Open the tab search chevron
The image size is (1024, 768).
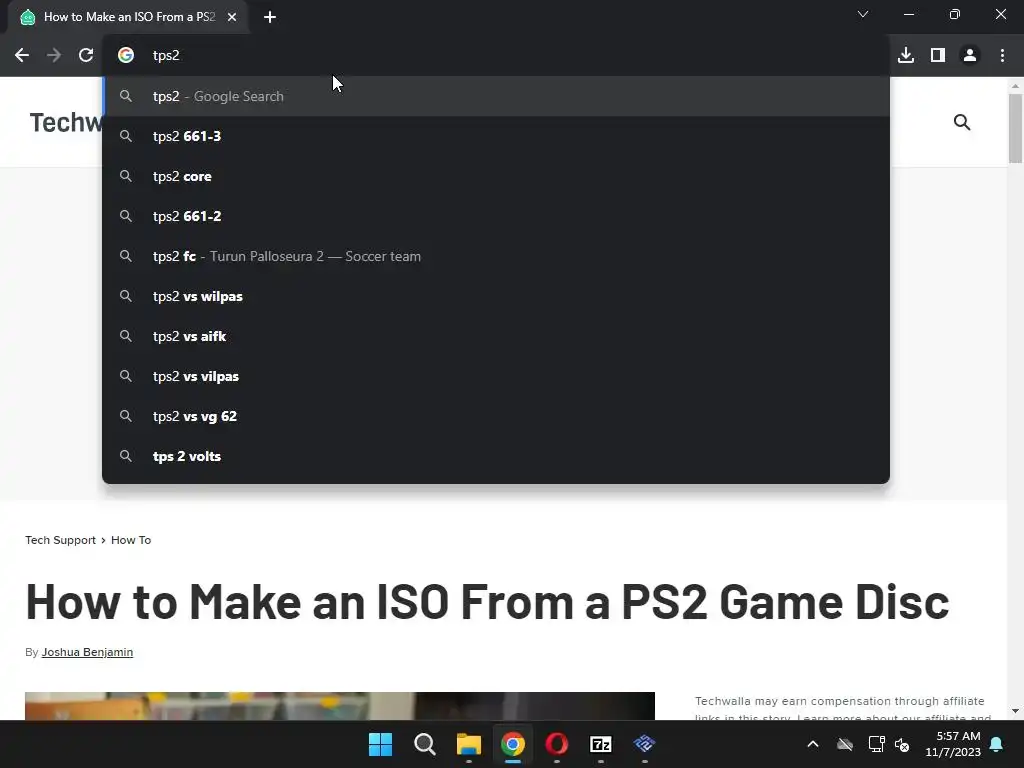pos(863,14)
